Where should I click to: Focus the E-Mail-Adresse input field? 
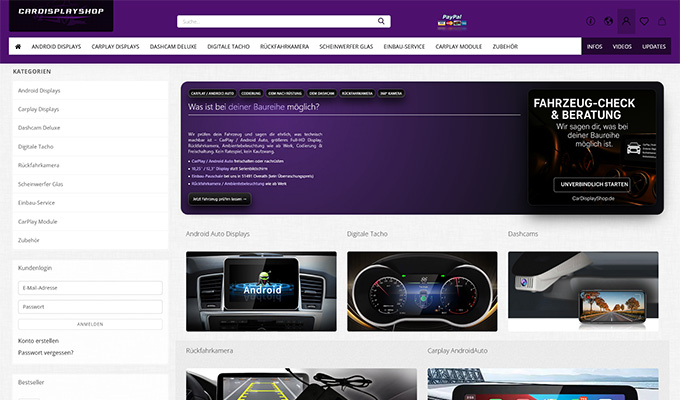click(90, 288)
